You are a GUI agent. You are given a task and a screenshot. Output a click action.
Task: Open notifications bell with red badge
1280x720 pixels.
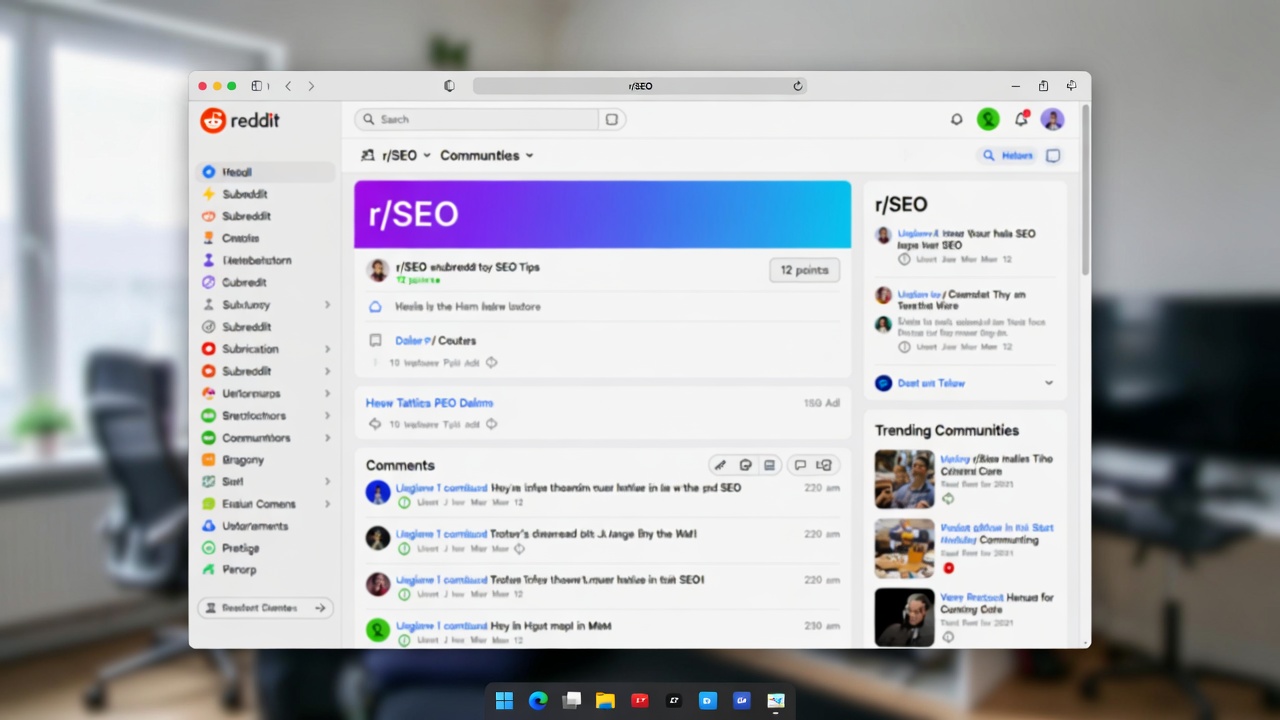[x=1021, y=119]
